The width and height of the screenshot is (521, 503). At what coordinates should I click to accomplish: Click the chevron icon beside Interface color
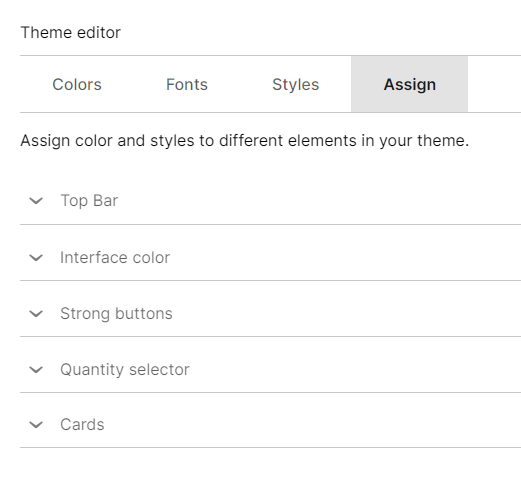point(36,257)
